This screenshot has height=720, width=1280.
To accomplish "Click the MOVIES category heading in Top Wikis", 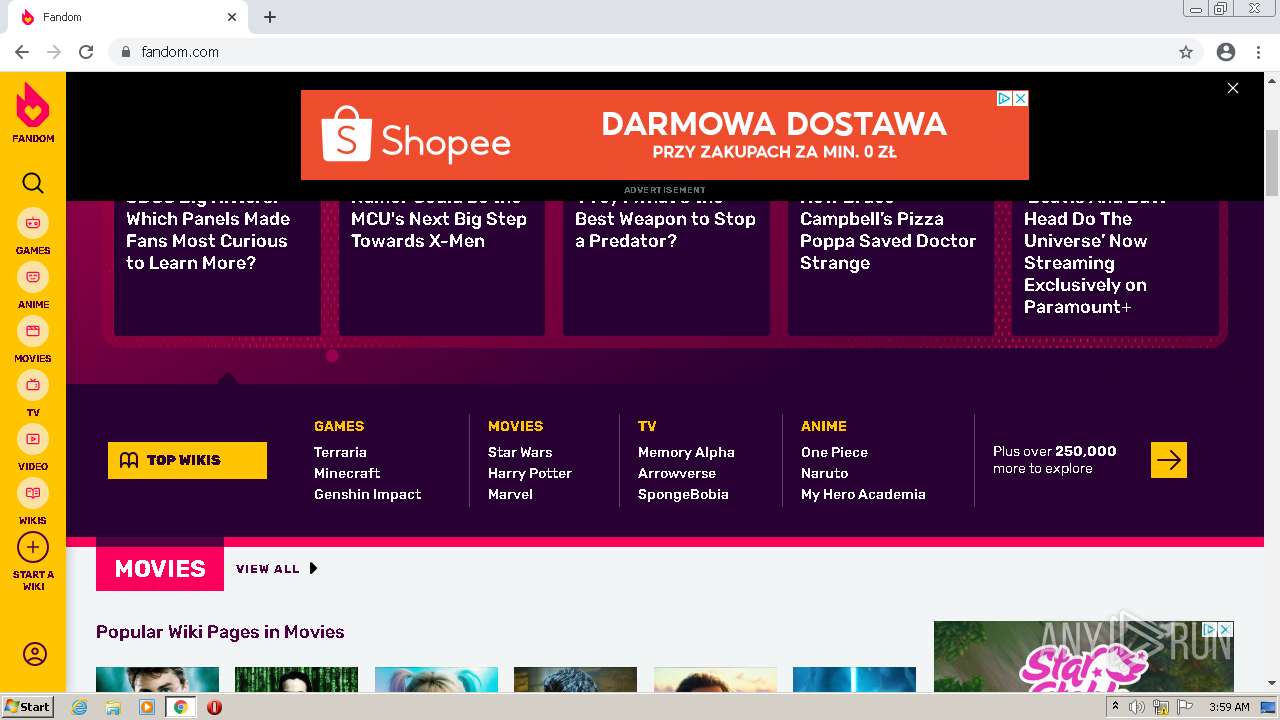I will click(x=515, y=426).
